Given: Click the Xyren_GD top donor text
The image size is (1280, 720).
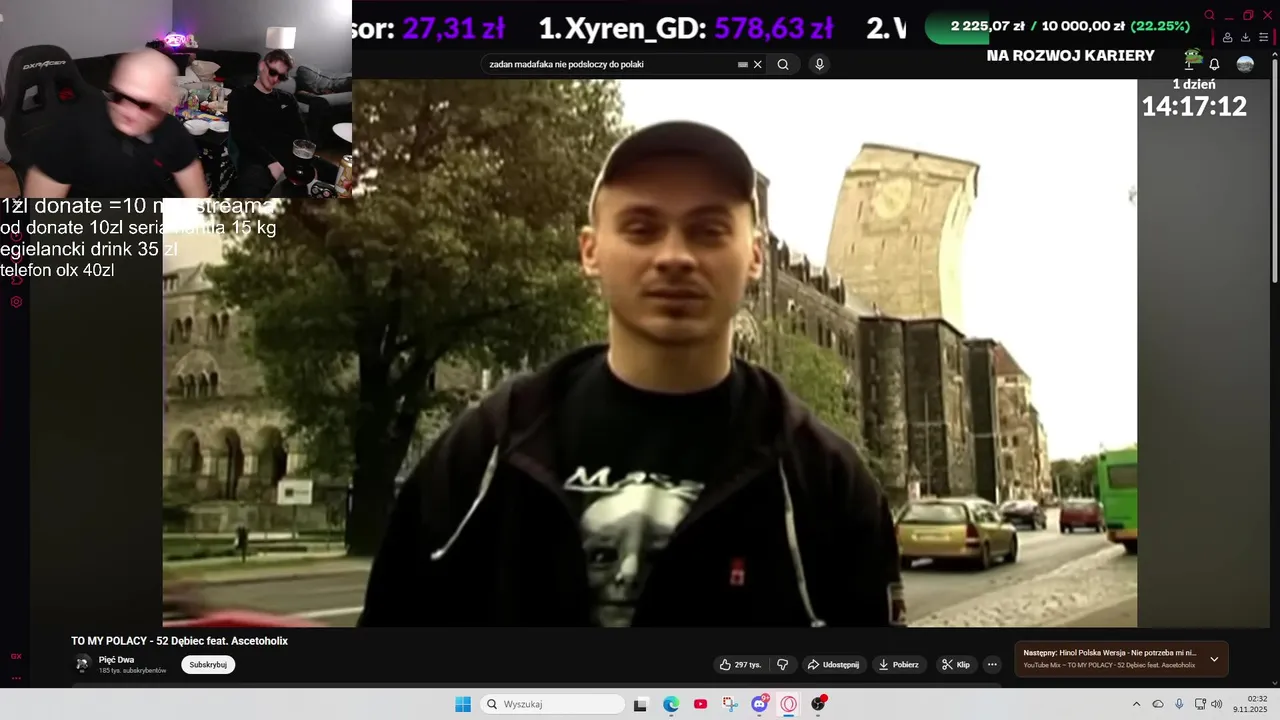Looking at the screenshot, I should pos(686,29).
